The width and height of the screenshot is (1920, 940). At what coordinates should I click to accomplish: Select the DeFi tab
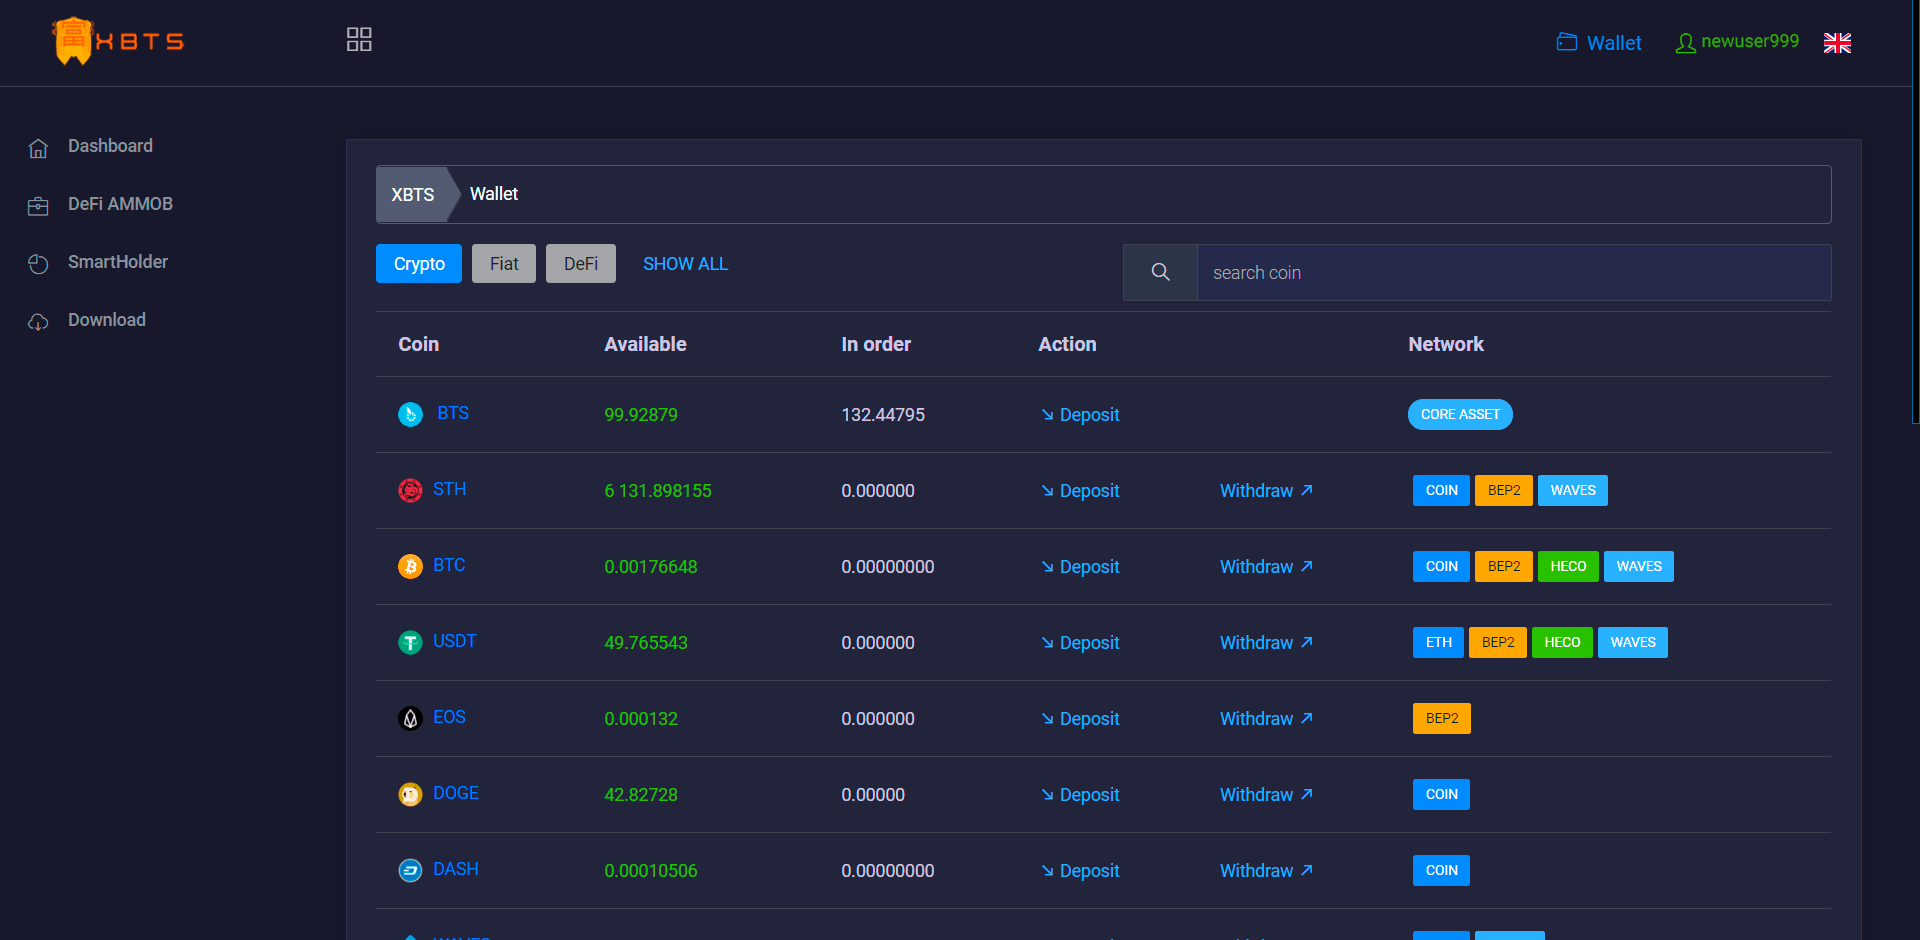(x=581, y=264)
